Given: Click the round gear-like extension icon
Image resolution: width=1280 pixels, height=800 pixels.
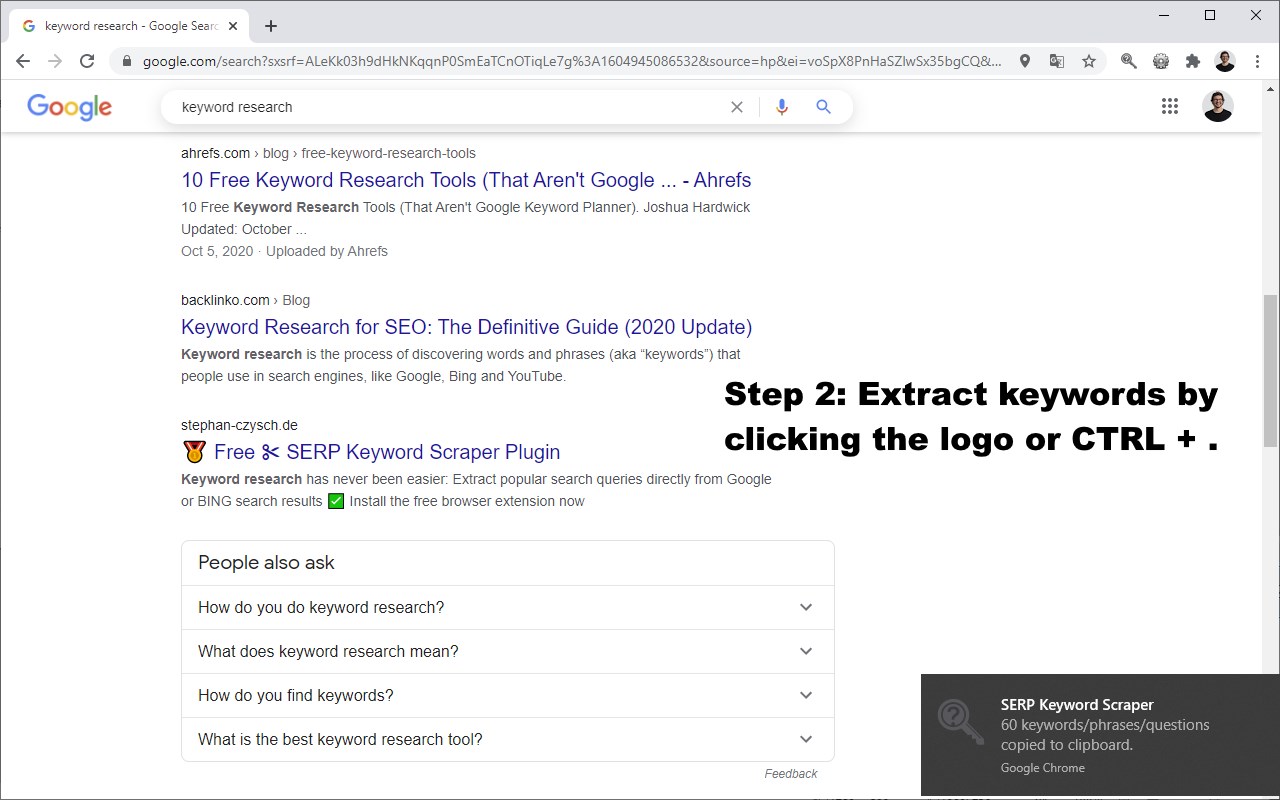Looking at the screenshot, I should point(1161,61).
